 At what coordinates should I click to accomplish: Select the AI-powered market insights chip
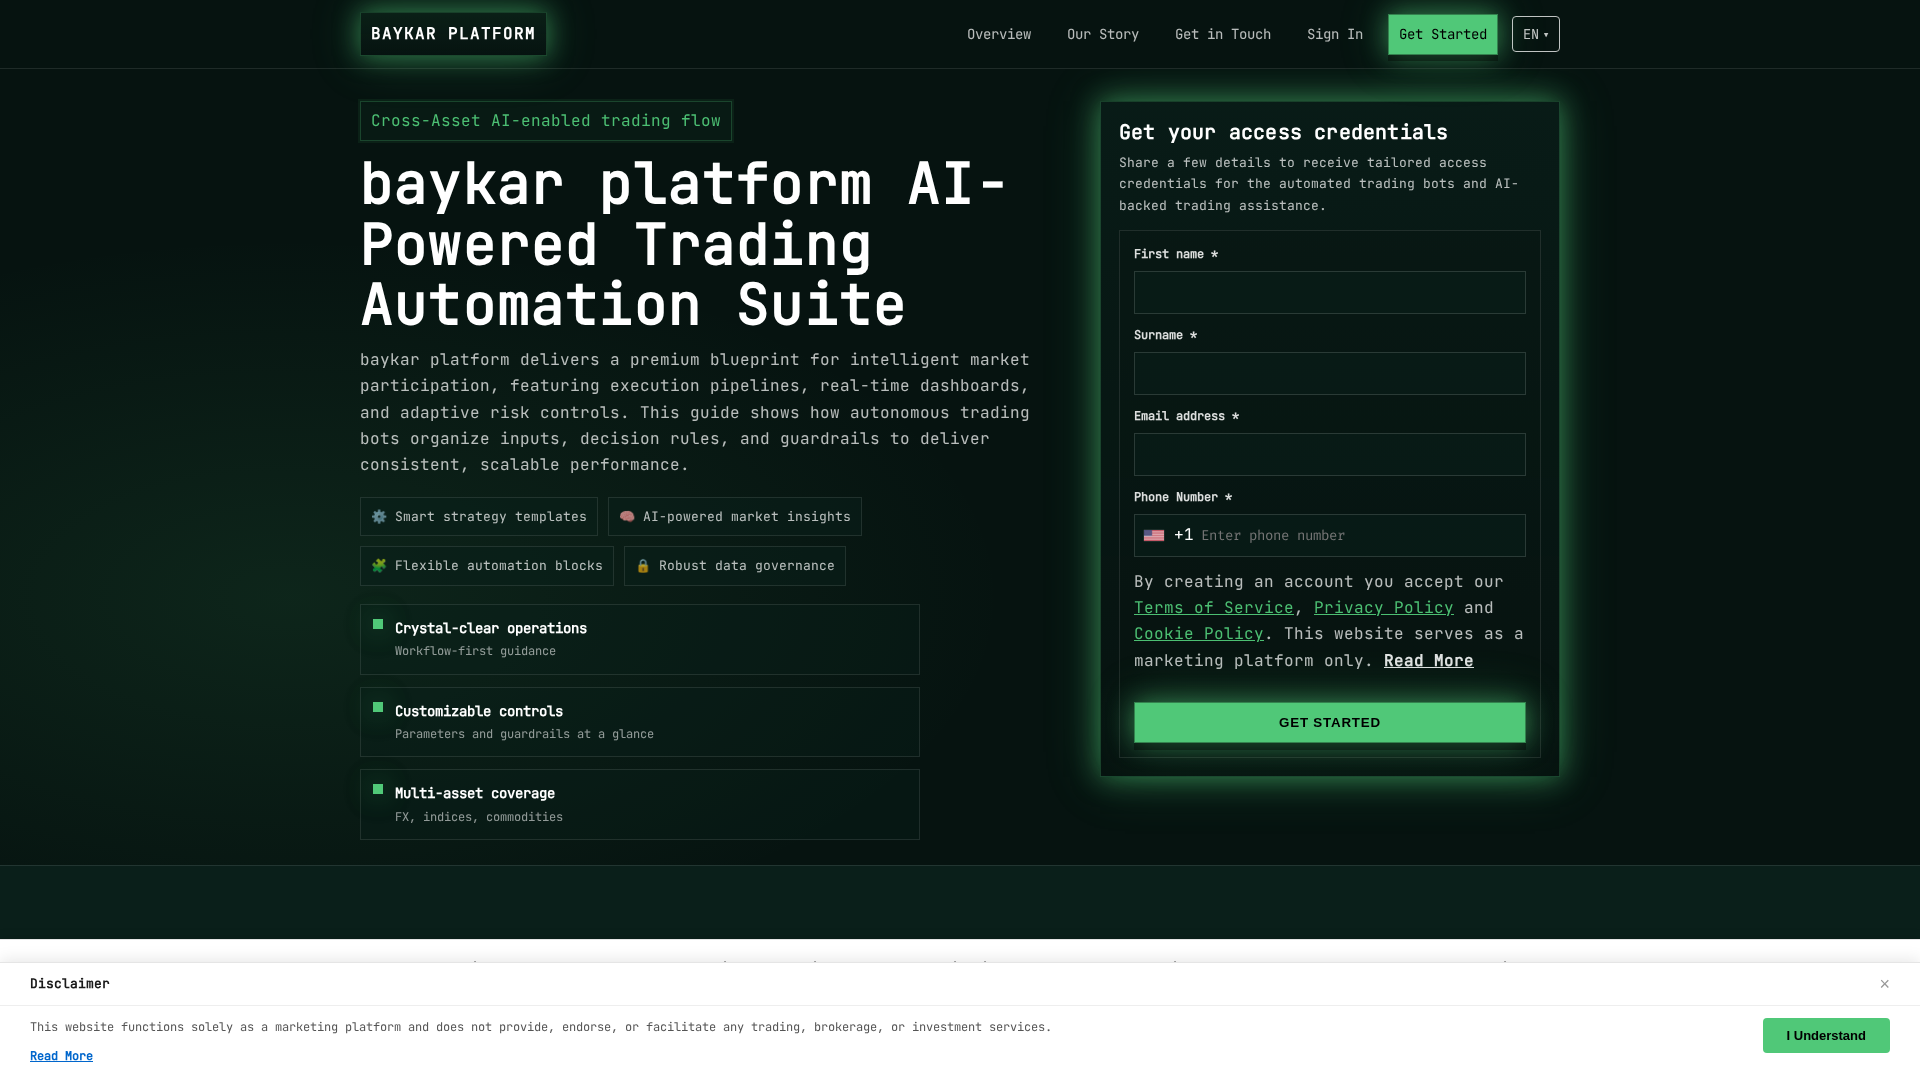point(735,517)
